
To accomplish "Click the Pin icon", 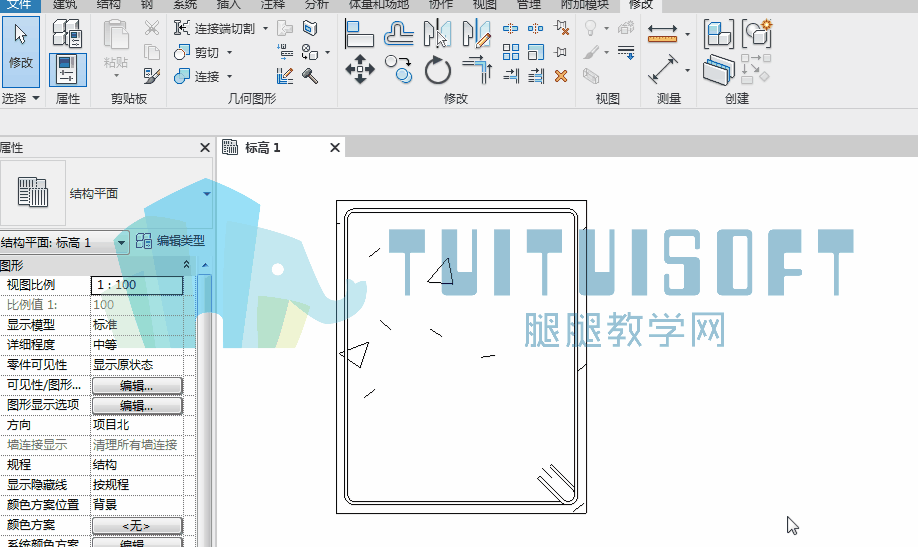I will [561, 52].
